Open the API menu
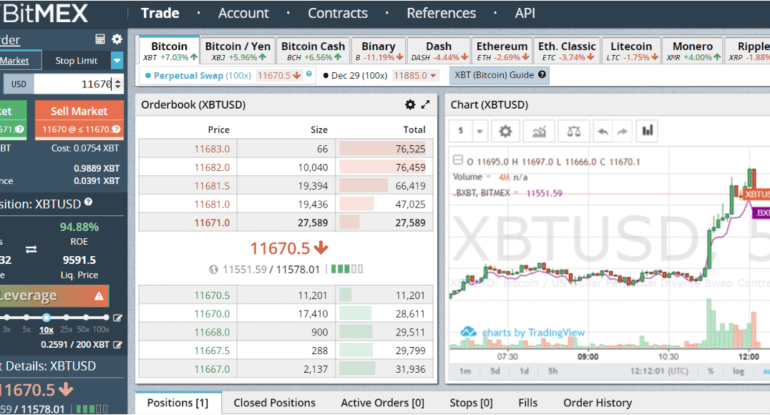Viewport: 770px width, 415px height. (525, 13)
